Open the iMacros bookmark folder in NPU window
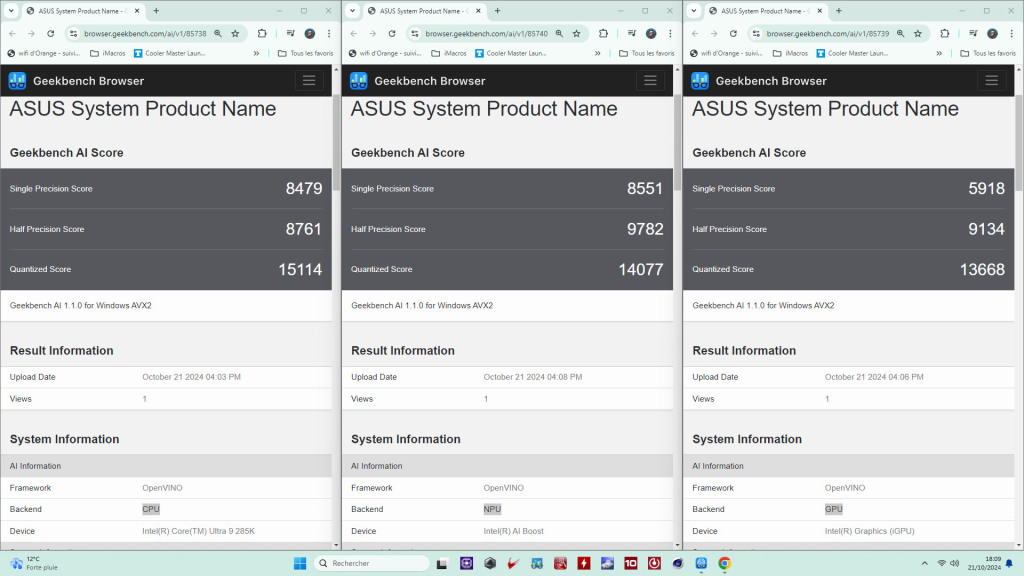 [x=449, y=54]
